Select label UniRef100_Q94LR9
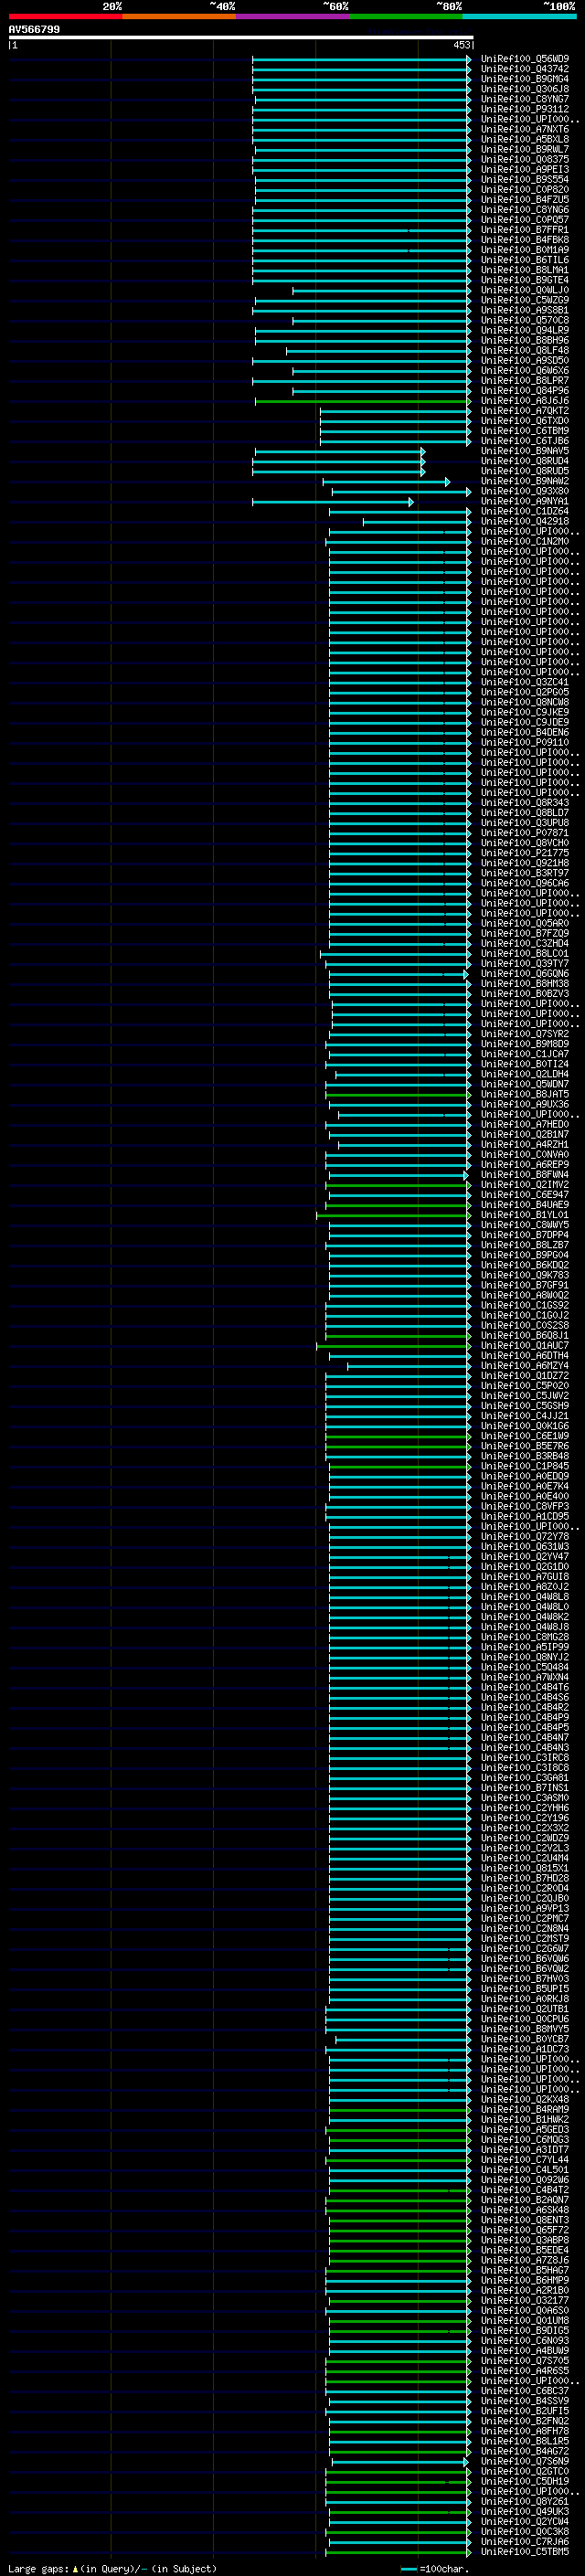The height and width of the screenshot is (2576, 585). 524,331
